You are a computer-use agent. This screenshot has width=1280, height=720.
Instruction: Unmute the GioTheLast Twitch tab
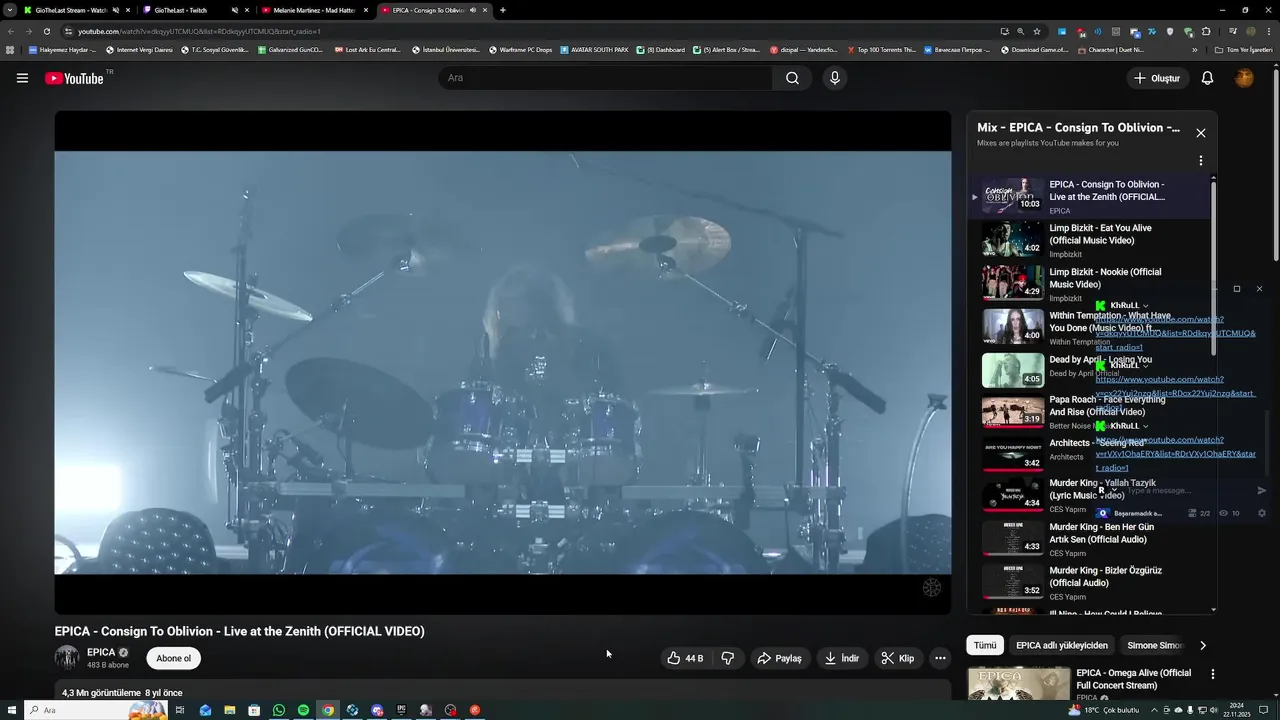click(x=235, y=10)
